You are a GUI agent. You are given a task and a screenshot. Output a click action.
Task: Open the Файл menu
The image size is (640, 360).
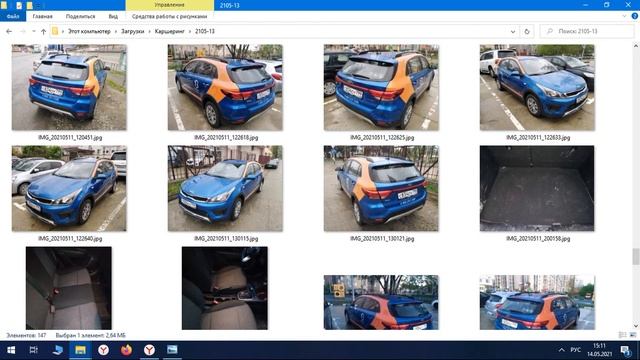point(13,16)
